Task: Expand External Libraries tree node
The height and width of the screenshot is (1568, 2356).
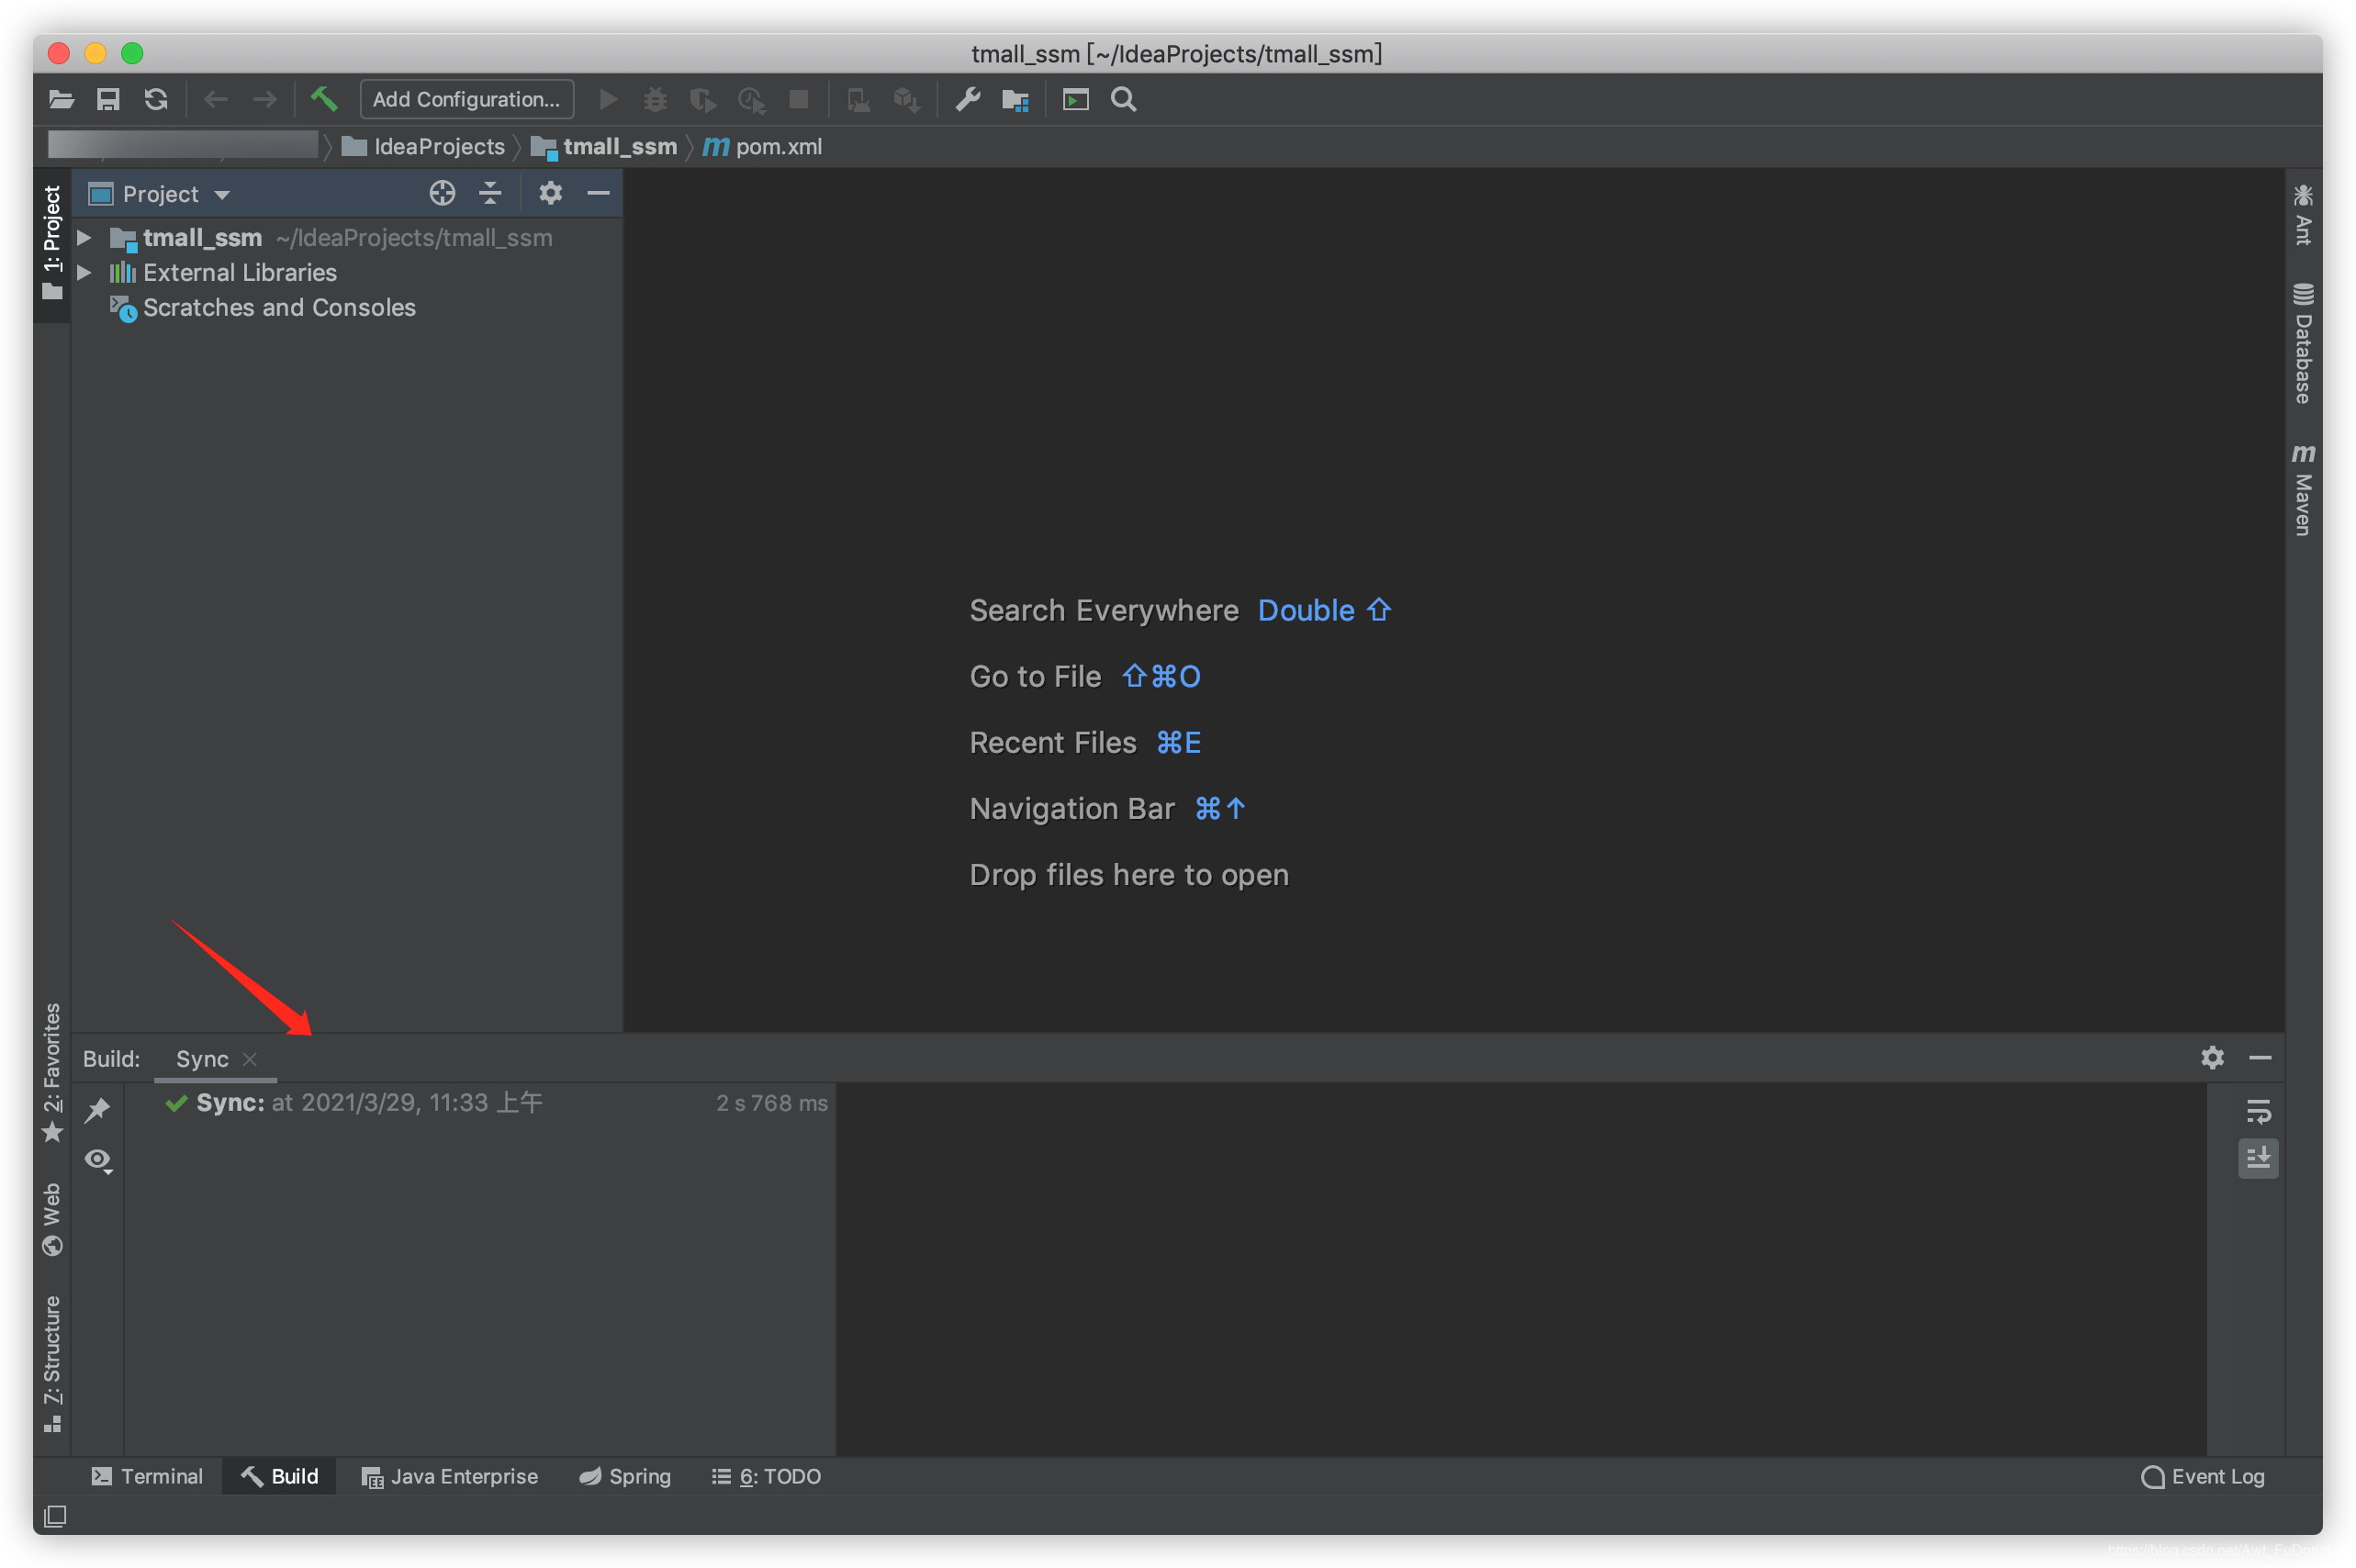Action: pos(85,272)
